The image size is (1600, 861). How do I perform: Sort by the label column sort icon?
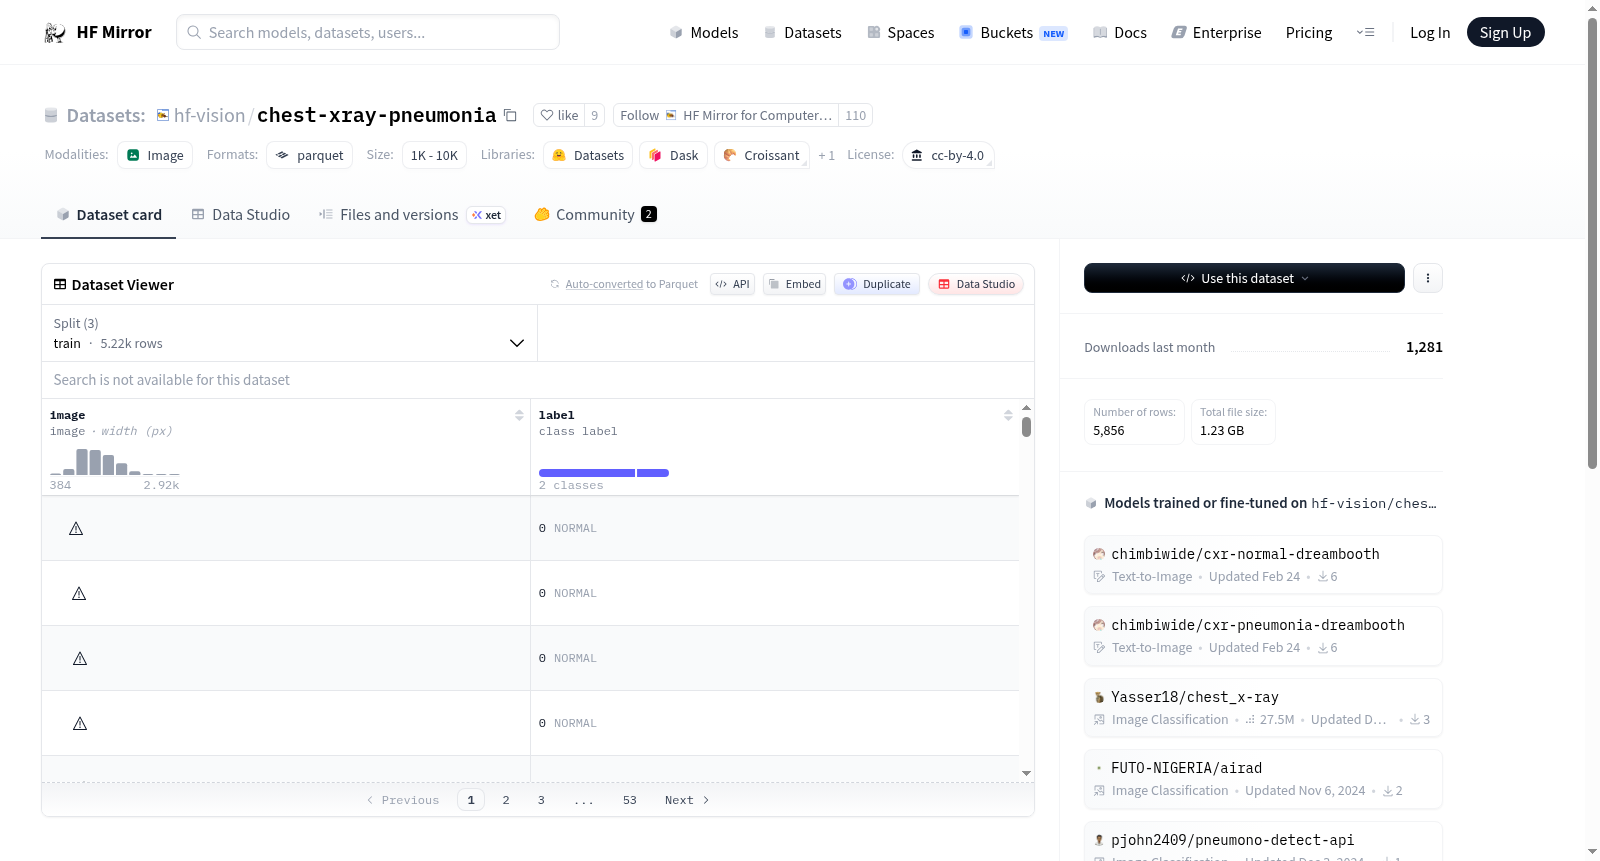pos(1008,415)
